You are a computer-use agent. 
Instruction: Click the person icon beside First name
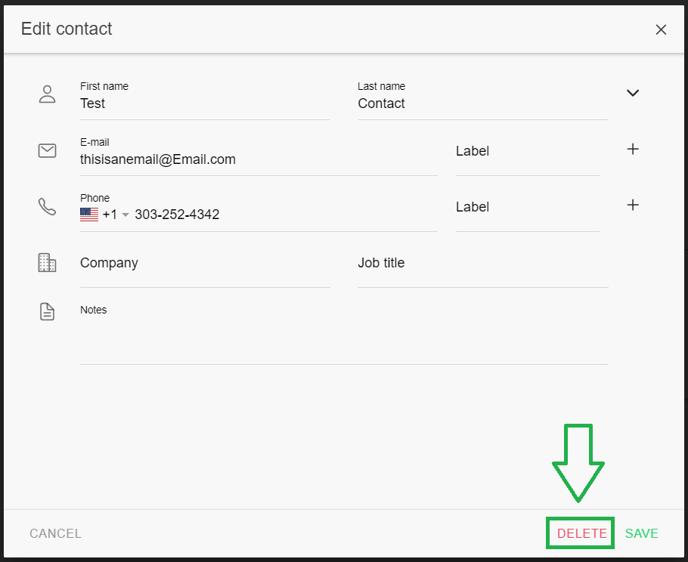pos(47,94)
